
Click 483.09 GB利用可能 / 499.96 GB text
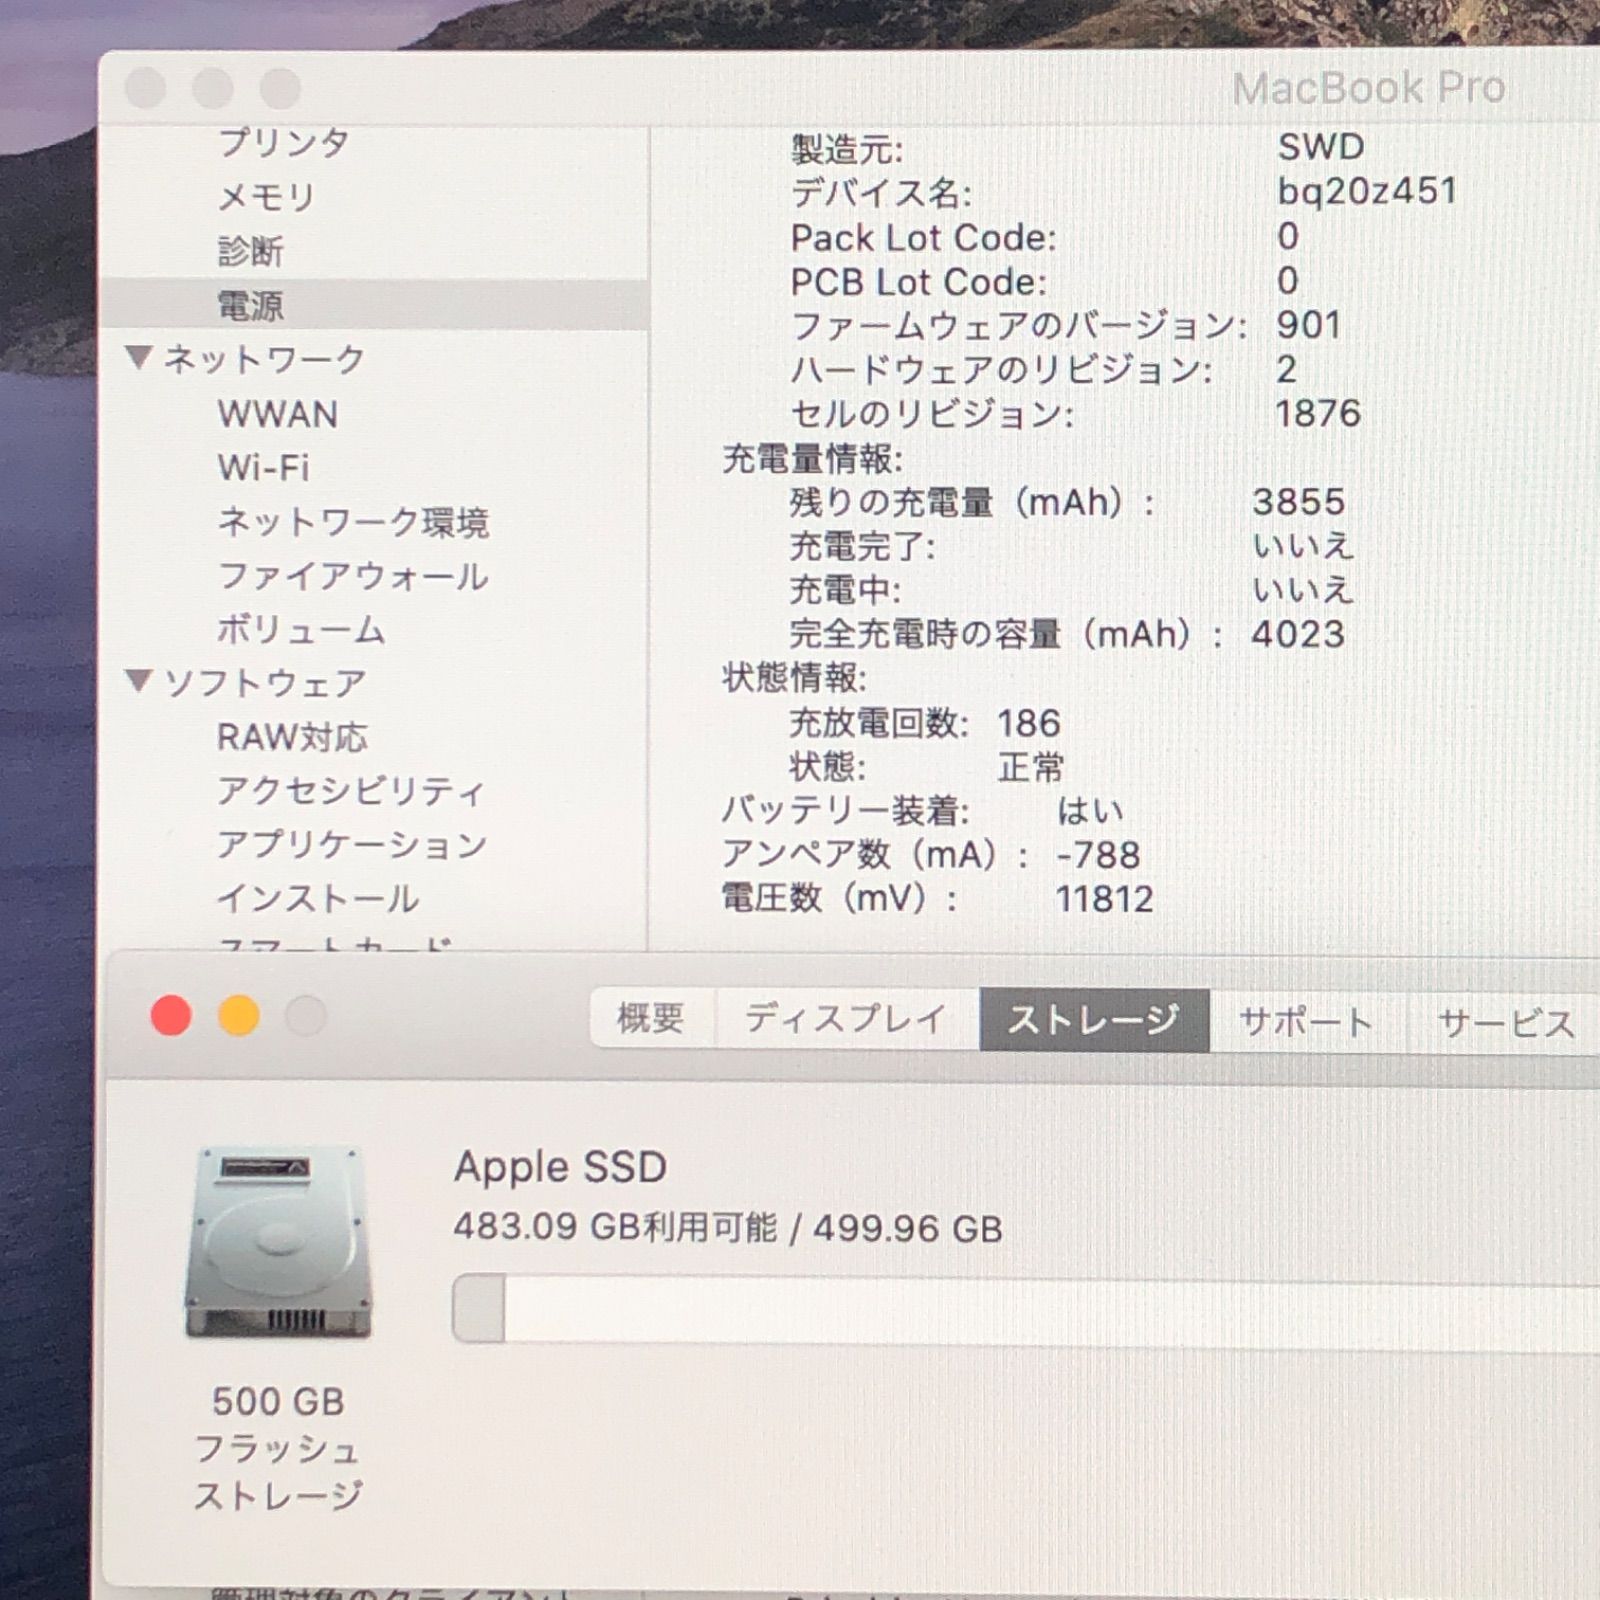point(728,1227)
